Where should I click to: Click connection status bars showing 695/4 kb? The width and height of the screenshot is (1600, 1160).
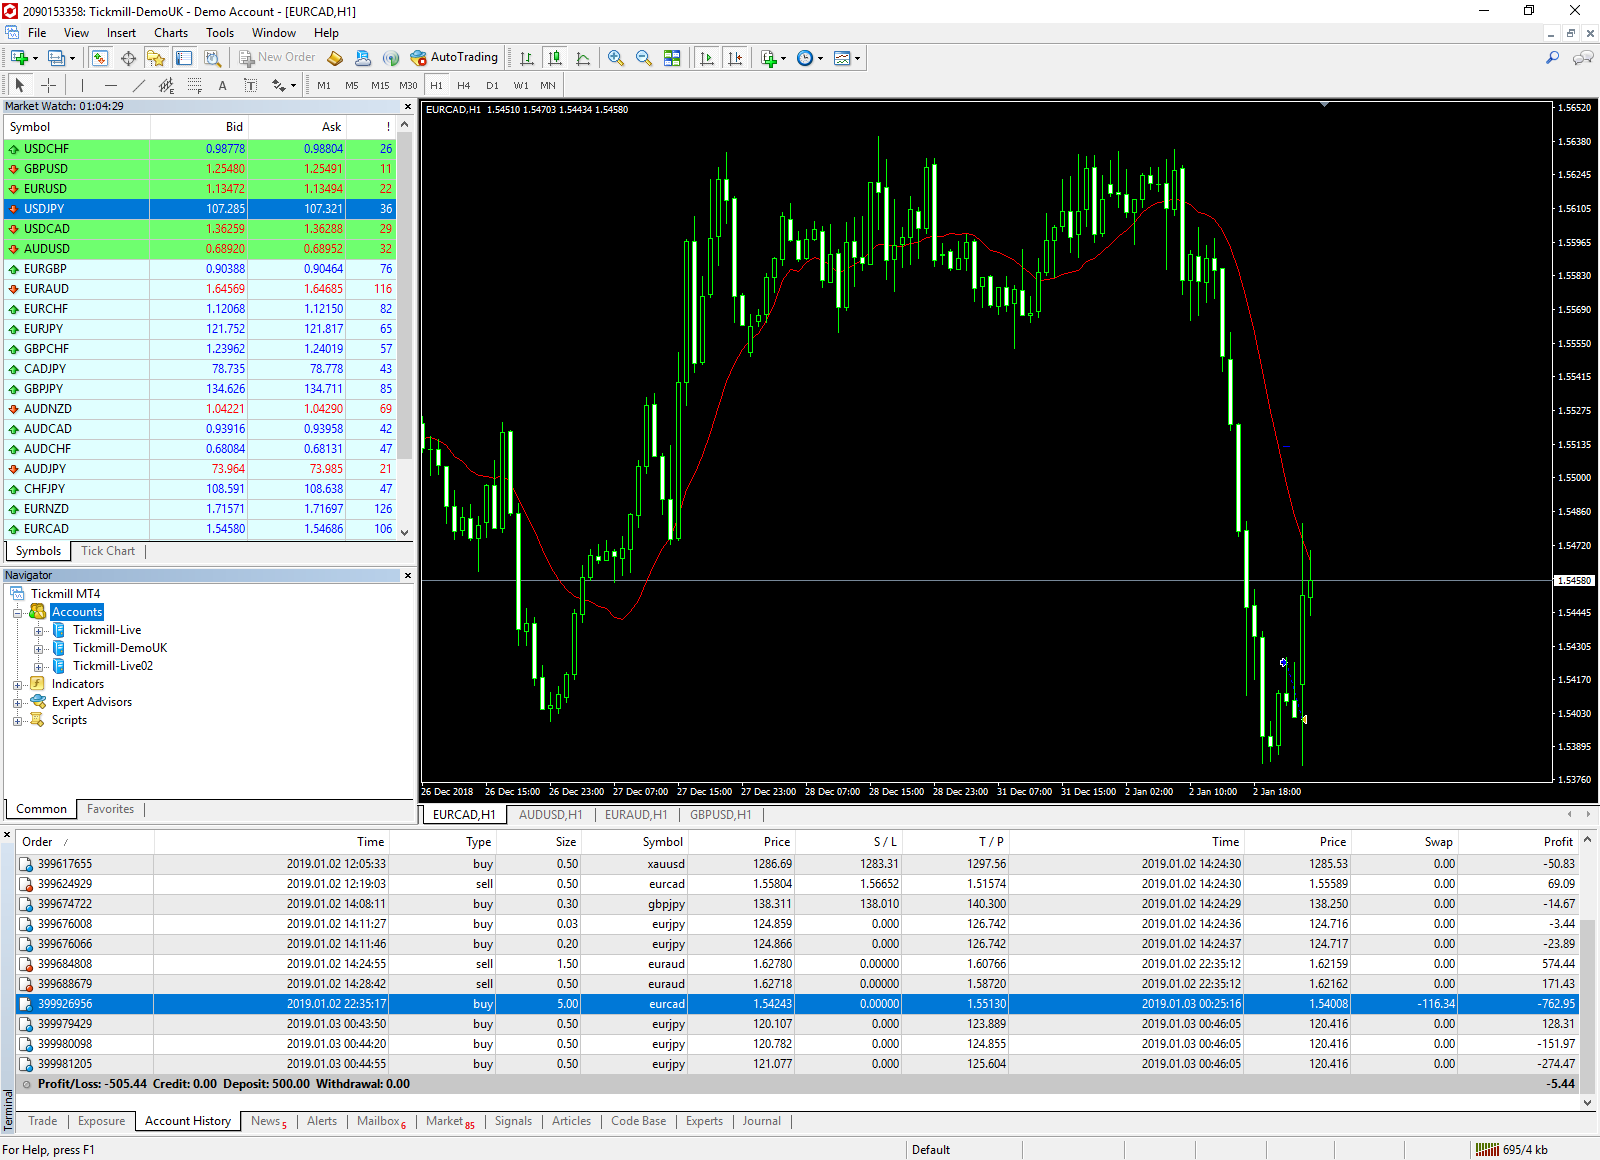(x=1512, y=1150)
